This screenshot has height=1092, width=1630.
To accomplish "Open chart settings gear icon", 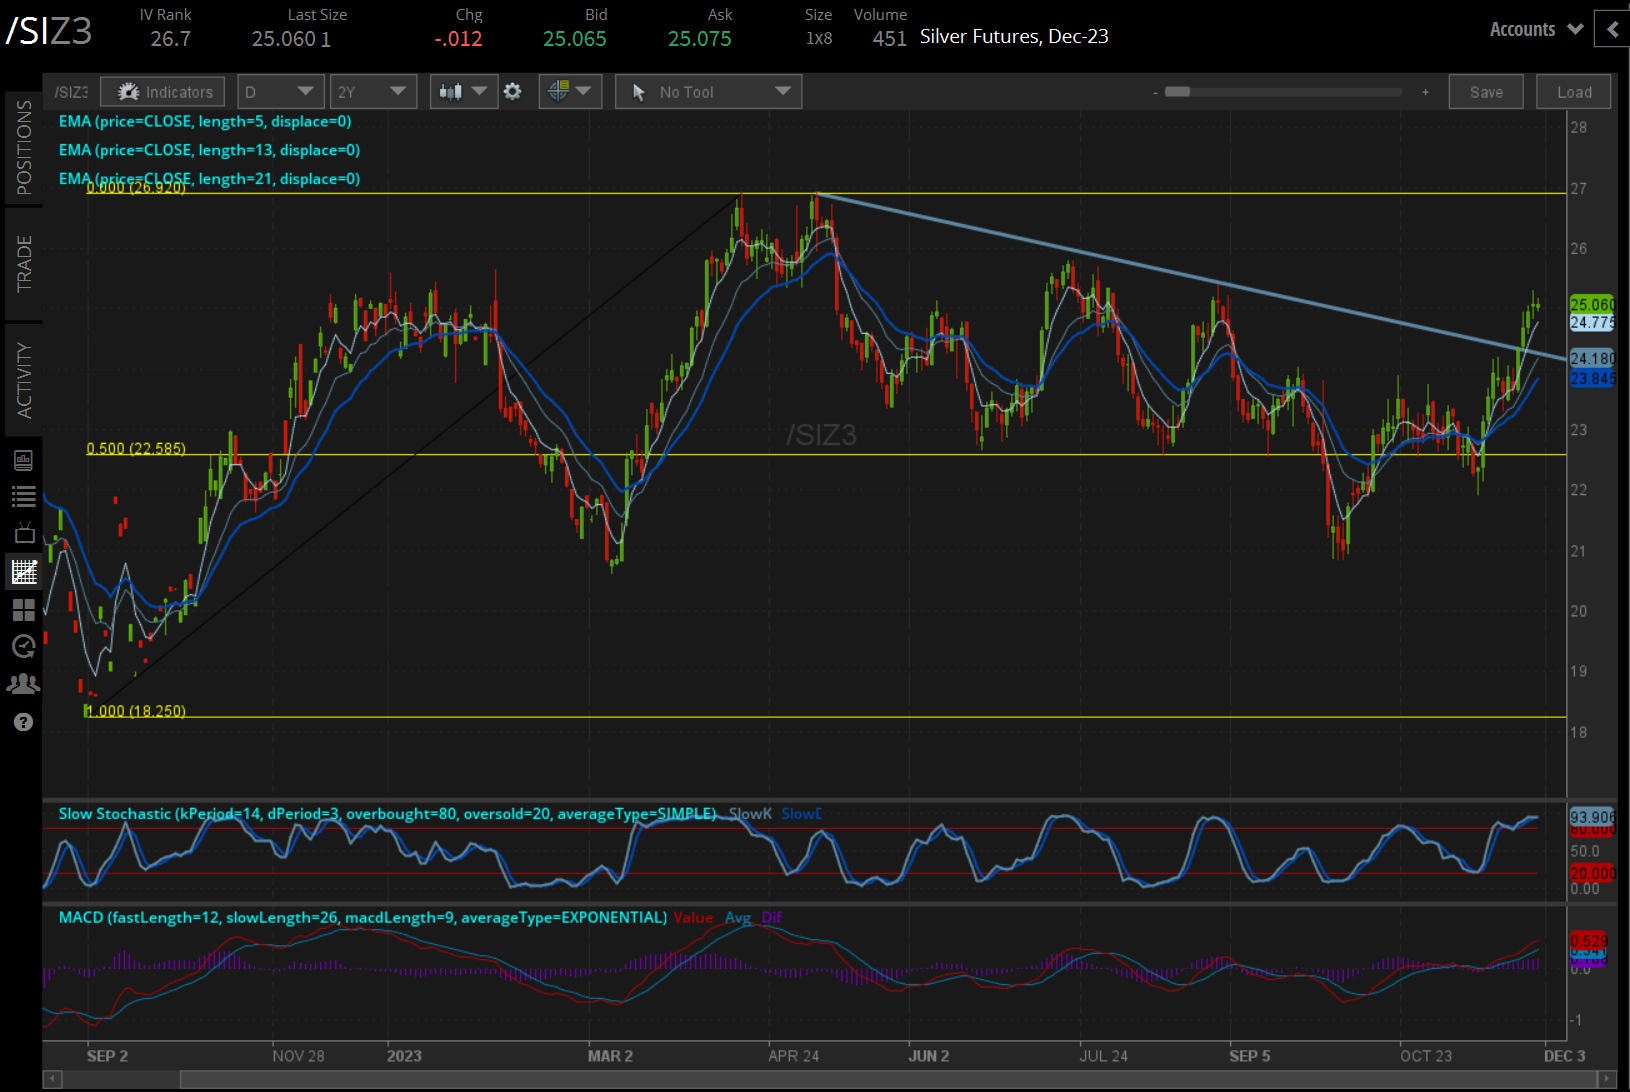I will pyautogui.click(x=513, y=92).
